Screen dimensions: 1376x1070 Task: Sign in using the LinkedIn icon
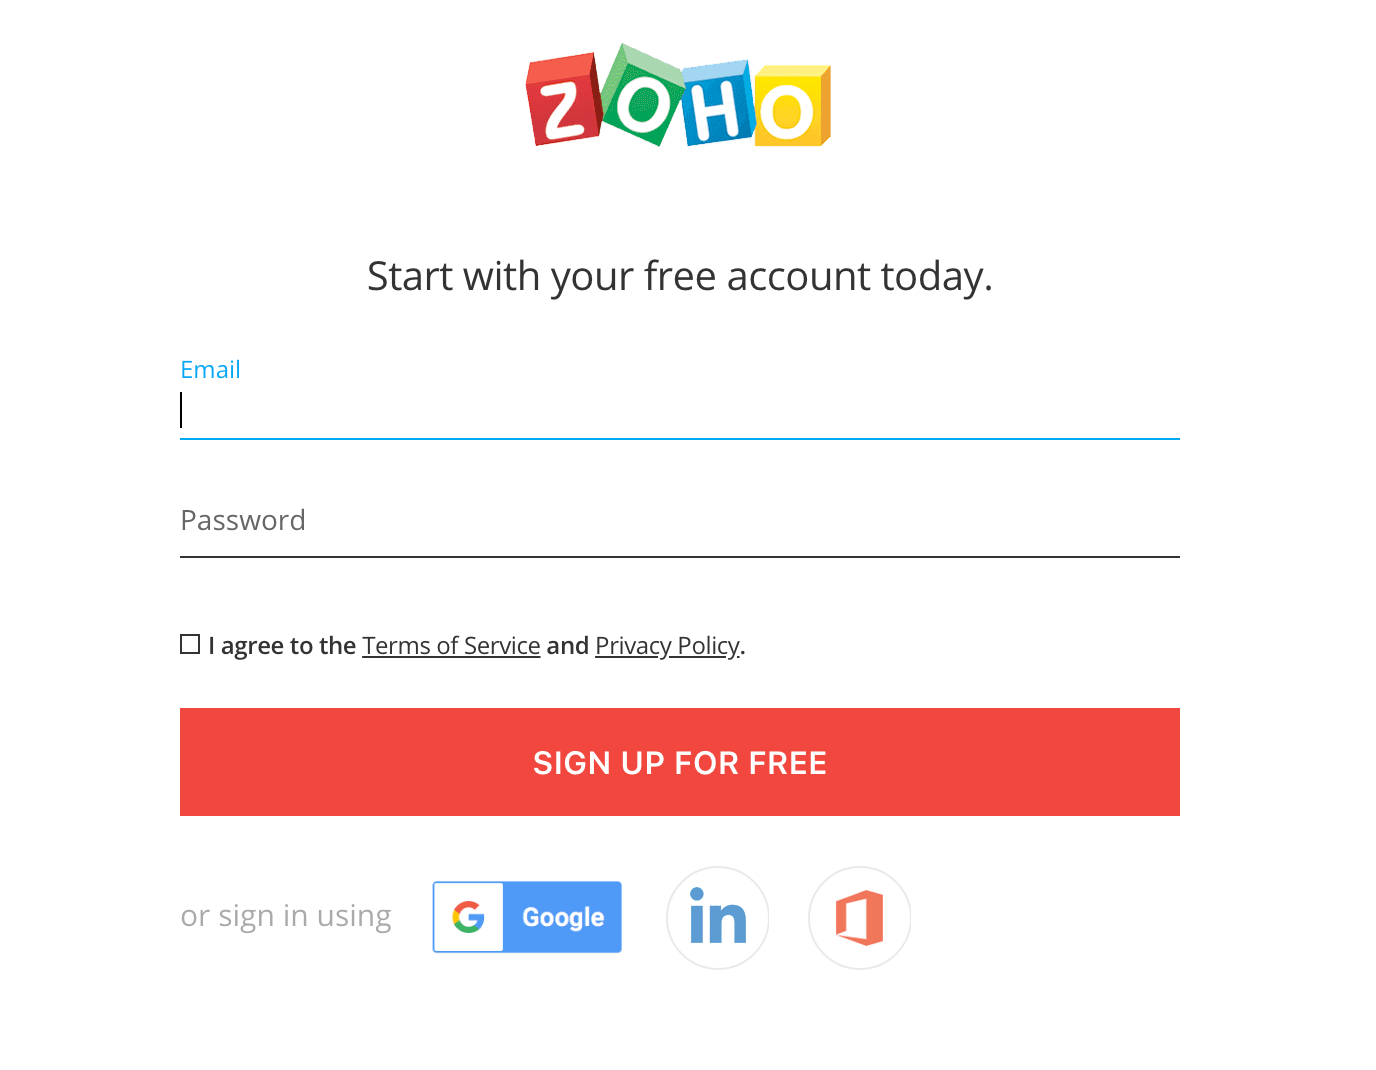[718, 918]
